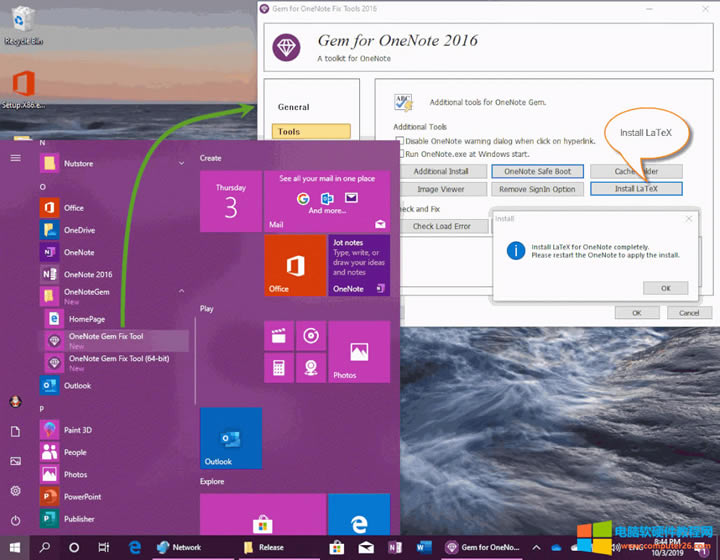Click the Movies & TV tile
Image resolution: width=720 pixels, height=560 pixels.
278,336
